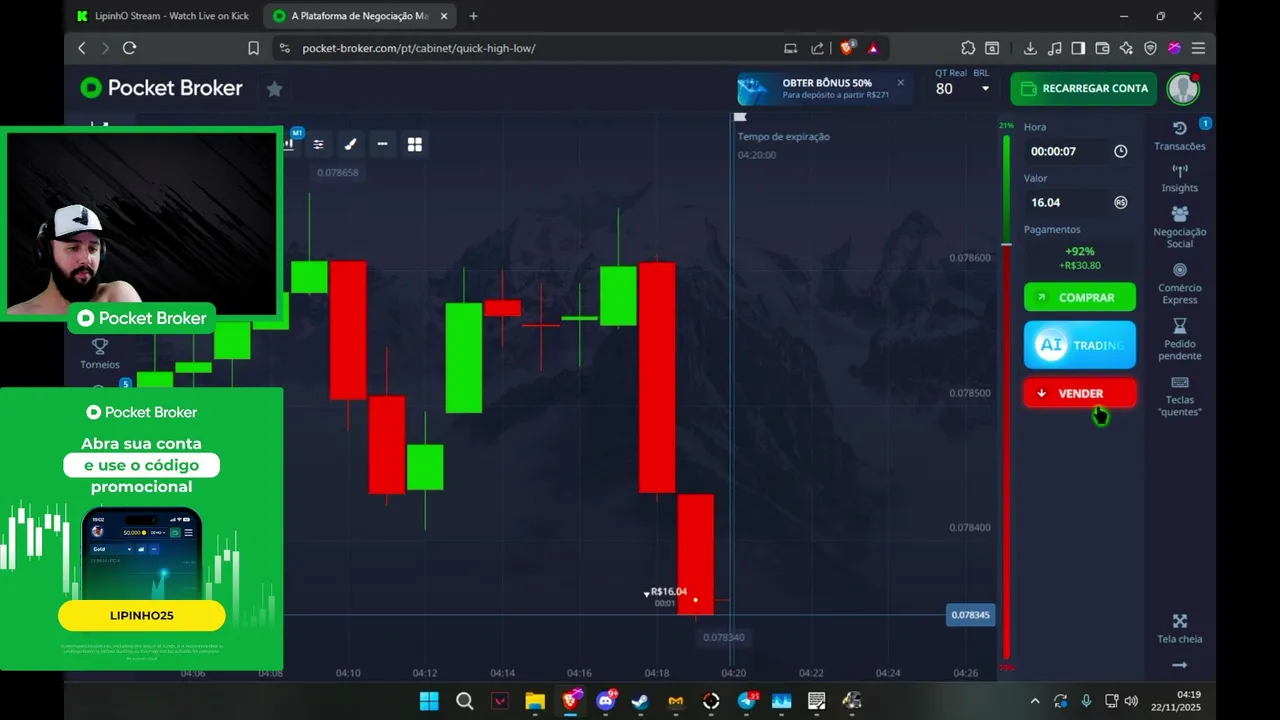
Task: Click the open trade marker R$16.04
Action: pos(667,592)
